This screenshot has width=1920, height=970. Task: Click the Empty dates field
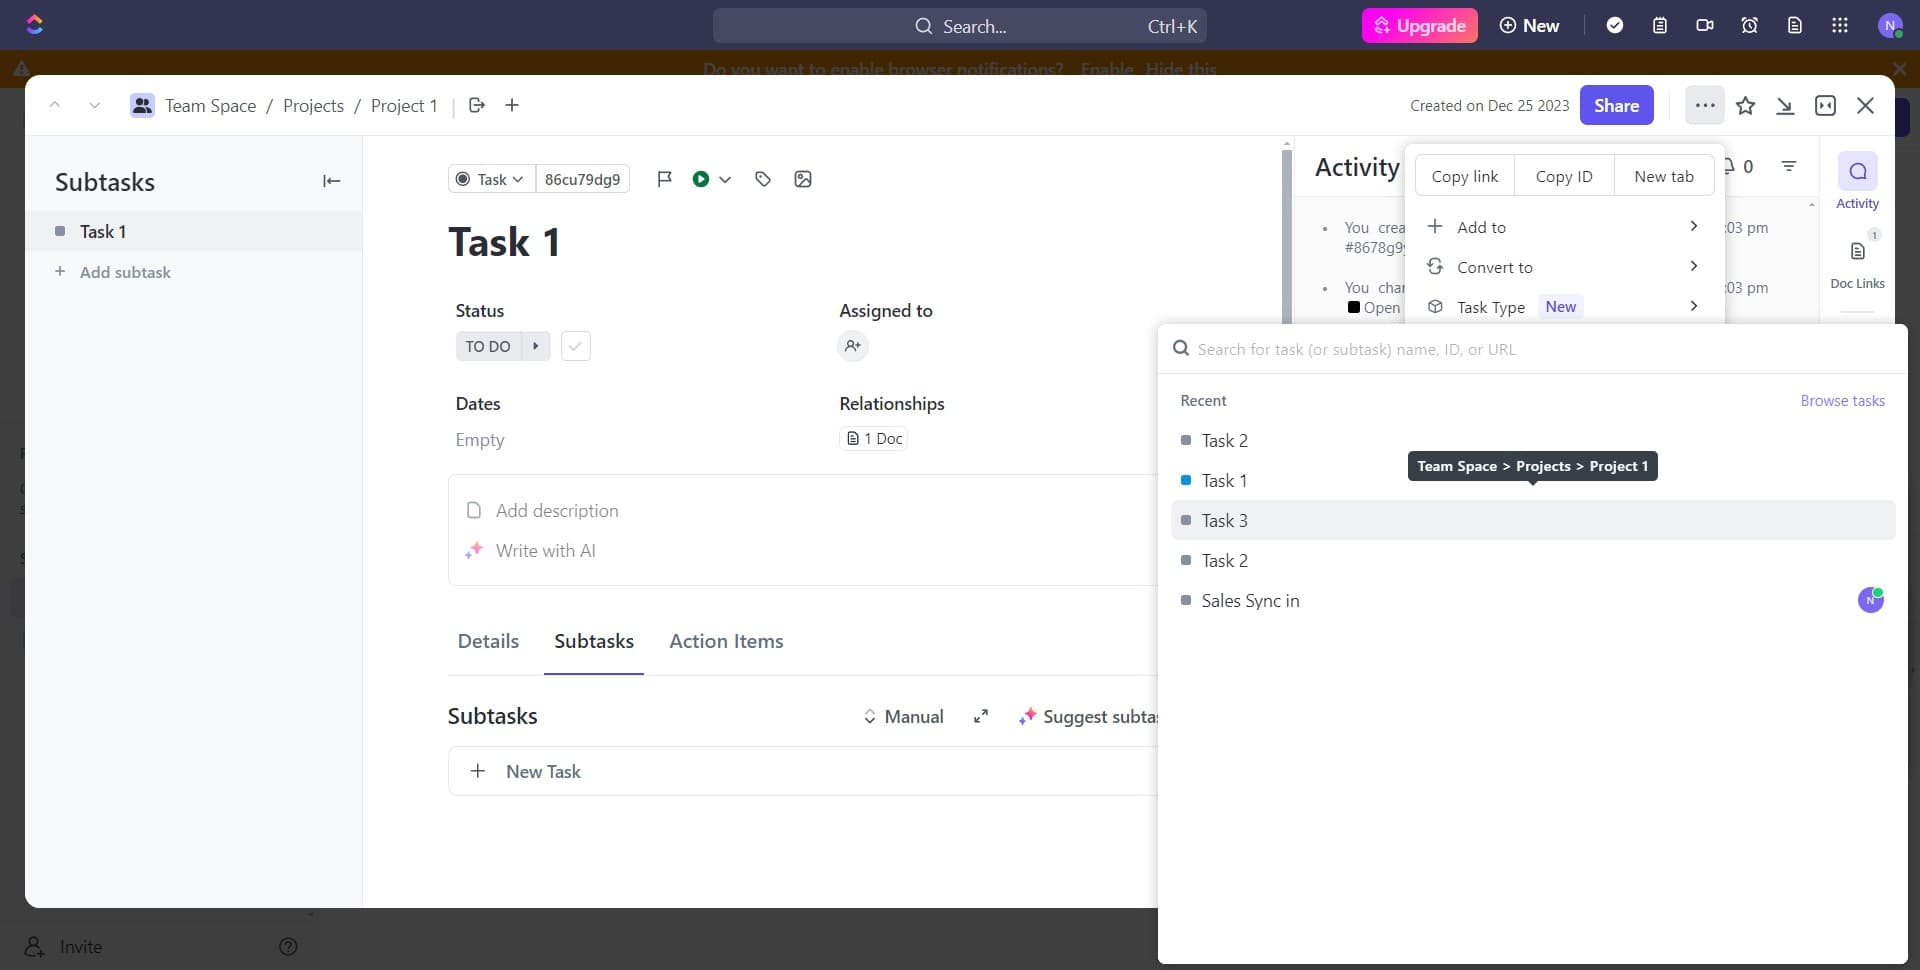pyautogui.click(x=480, y=439)
